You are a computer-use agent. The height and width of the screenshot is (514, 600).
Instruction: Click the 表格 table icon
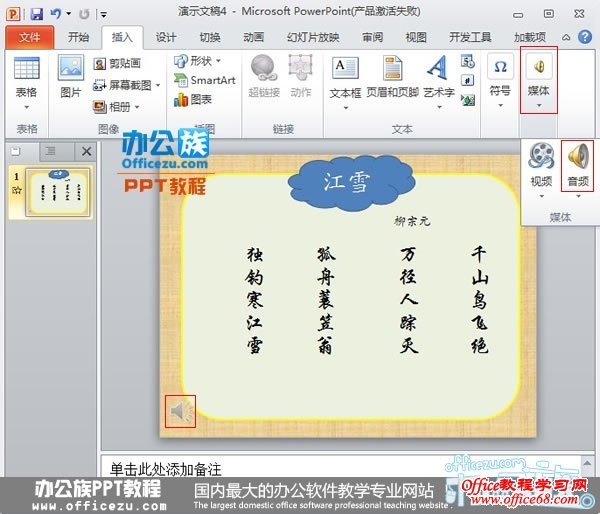coord(26,69)
